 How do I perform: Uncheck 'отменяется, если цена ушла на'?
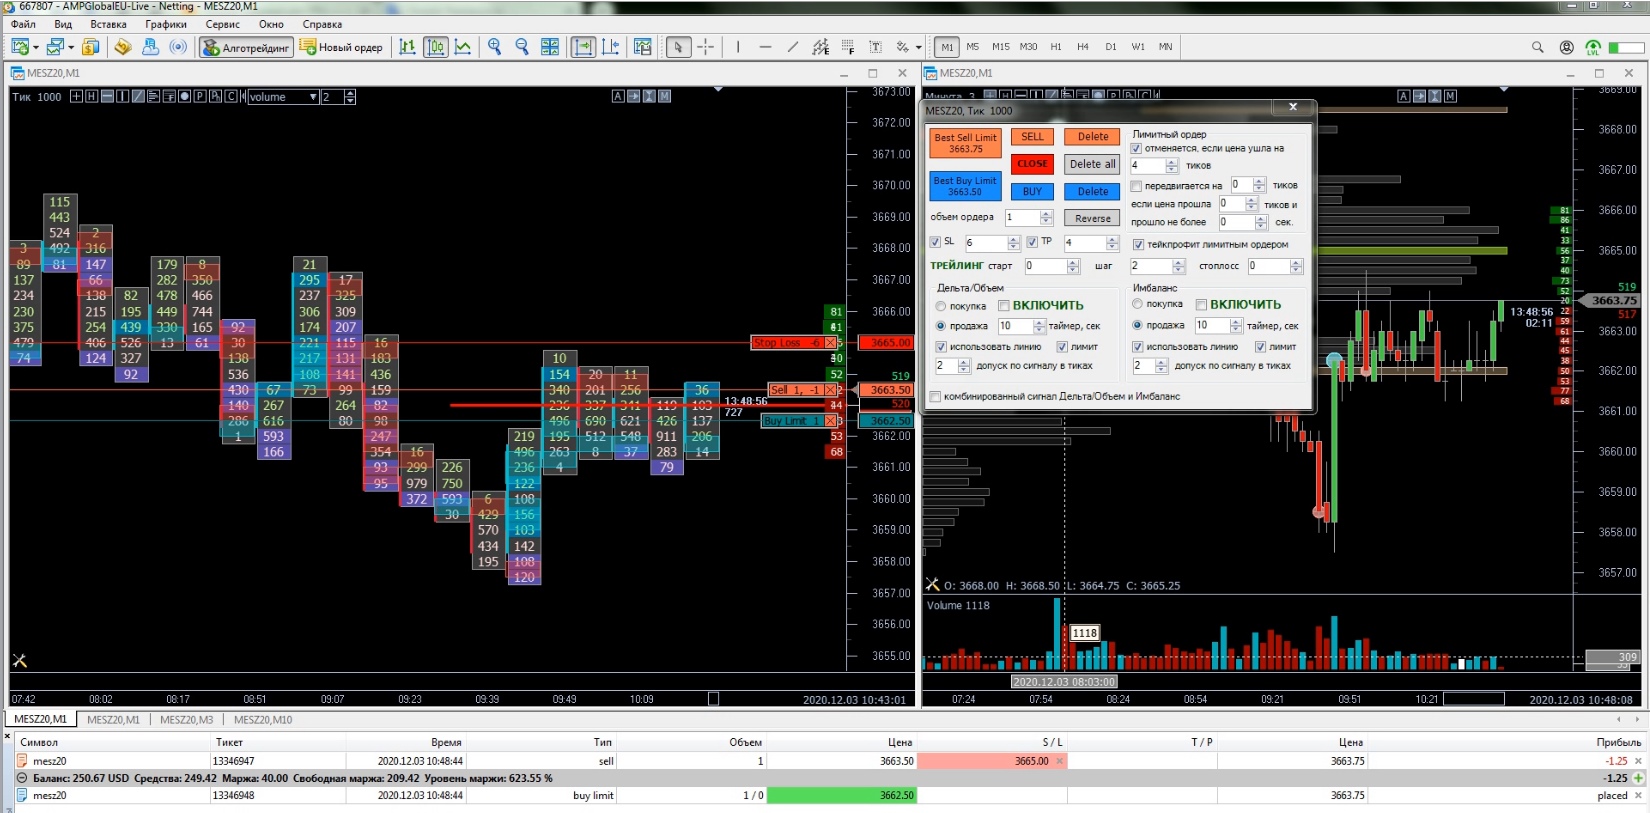1136,148
